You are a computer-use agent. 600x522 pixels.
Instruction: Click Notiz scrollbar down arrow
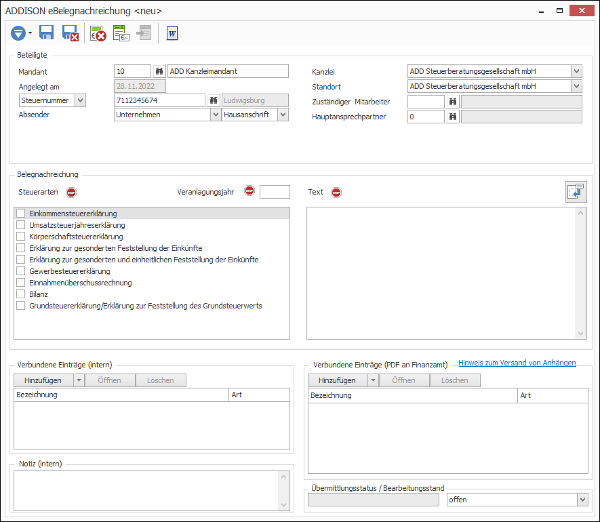pyautogui.click(x=284, y=505)
